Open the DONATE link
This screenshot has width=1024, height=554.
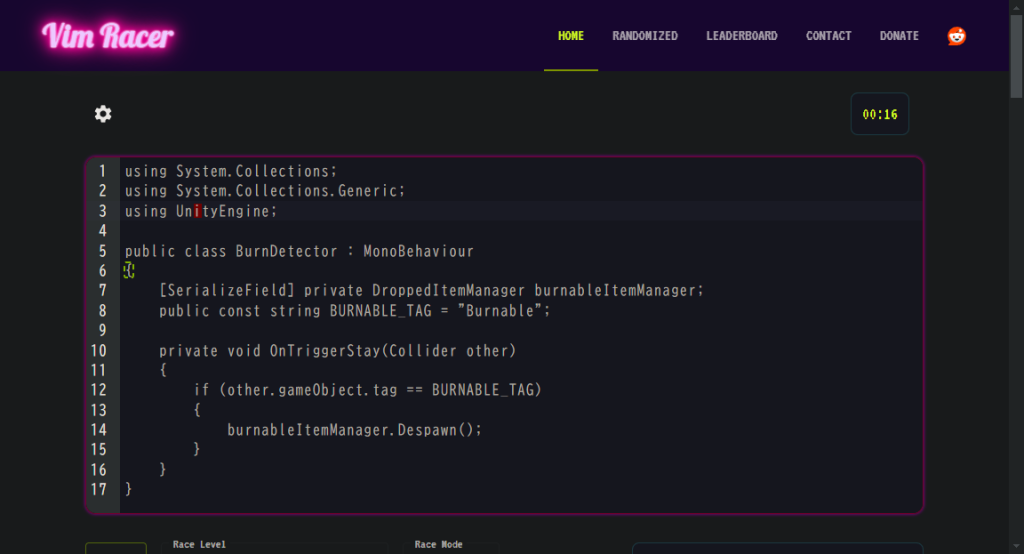tap(899, 36)
